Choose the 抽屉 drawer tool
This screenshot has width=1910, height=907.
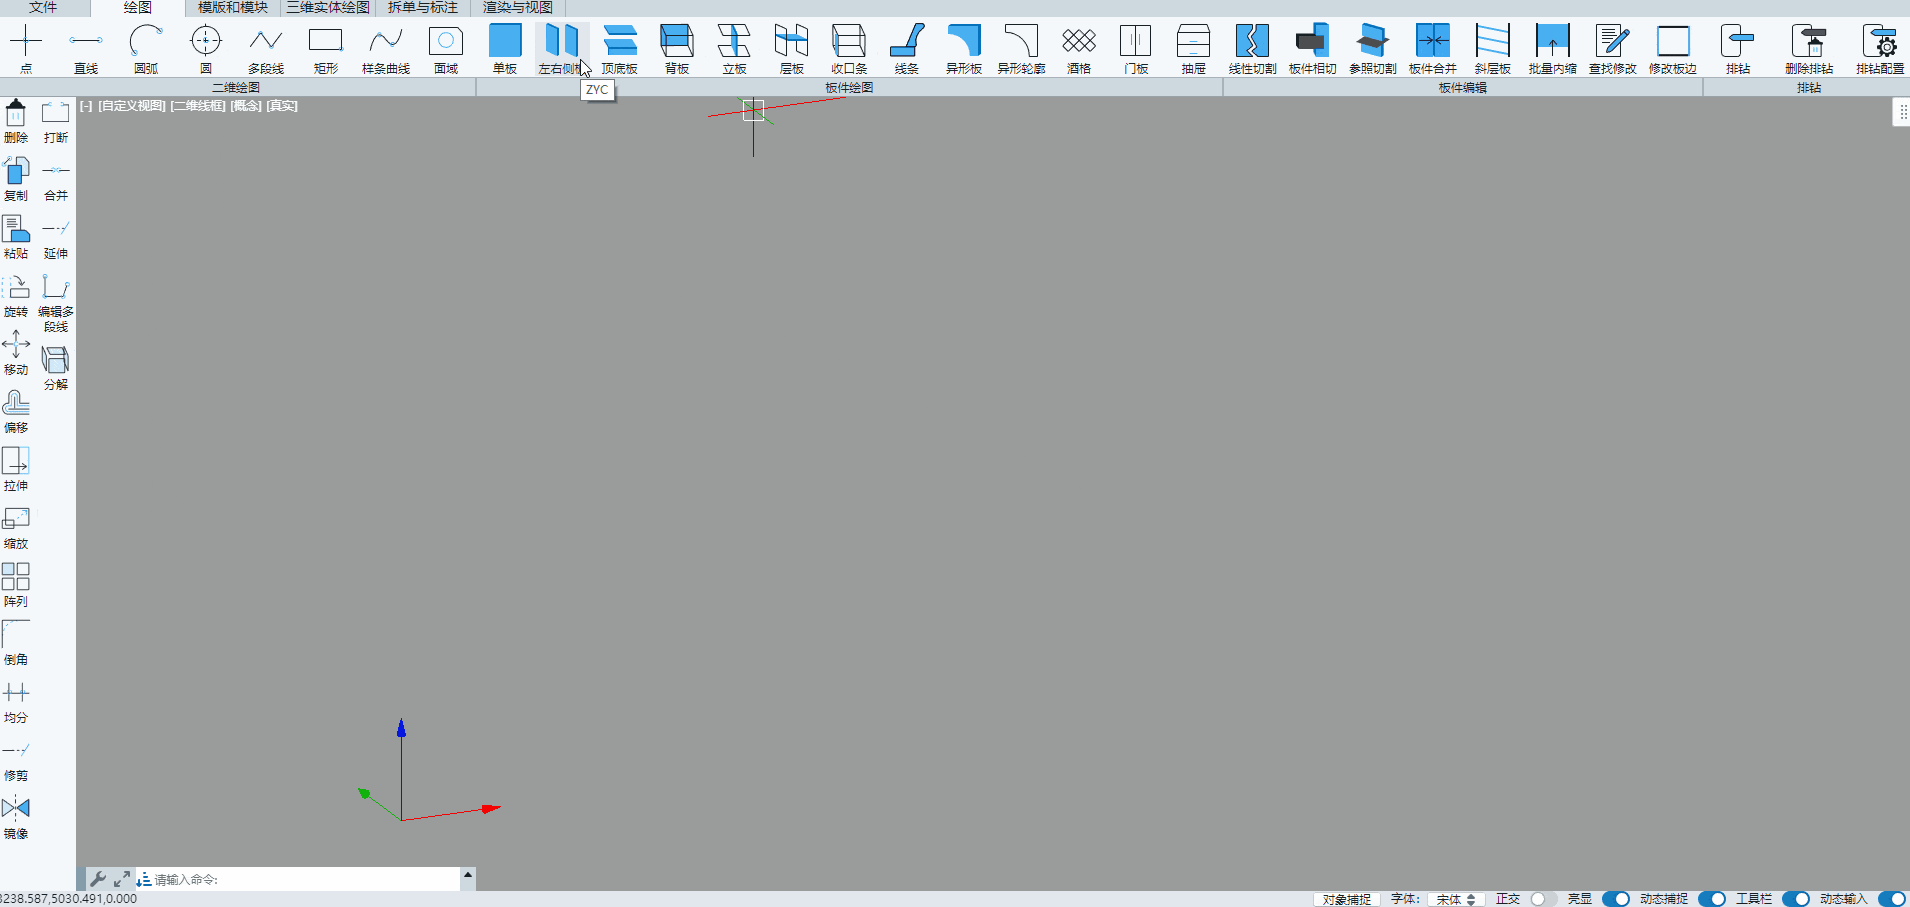(x=1193, y=48)
